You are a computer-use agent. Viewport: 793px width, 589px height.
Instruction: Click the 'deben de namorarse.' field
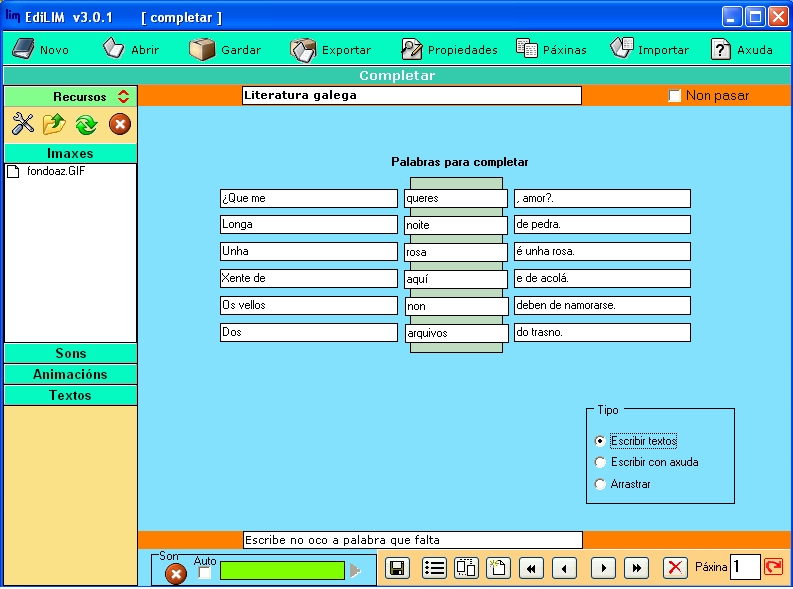602,305
